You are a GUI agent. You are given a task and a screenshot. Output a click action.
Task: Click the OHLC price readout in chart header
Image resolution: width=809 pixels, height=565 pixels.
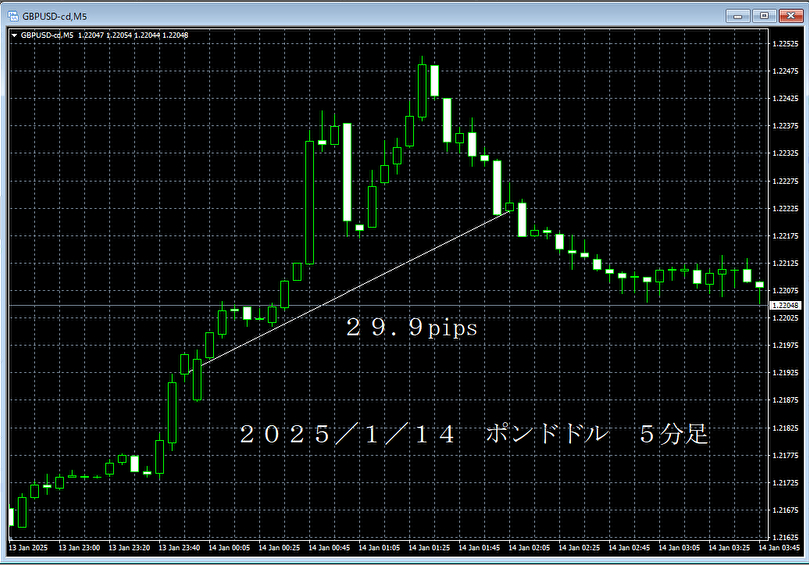click(135, 35)
